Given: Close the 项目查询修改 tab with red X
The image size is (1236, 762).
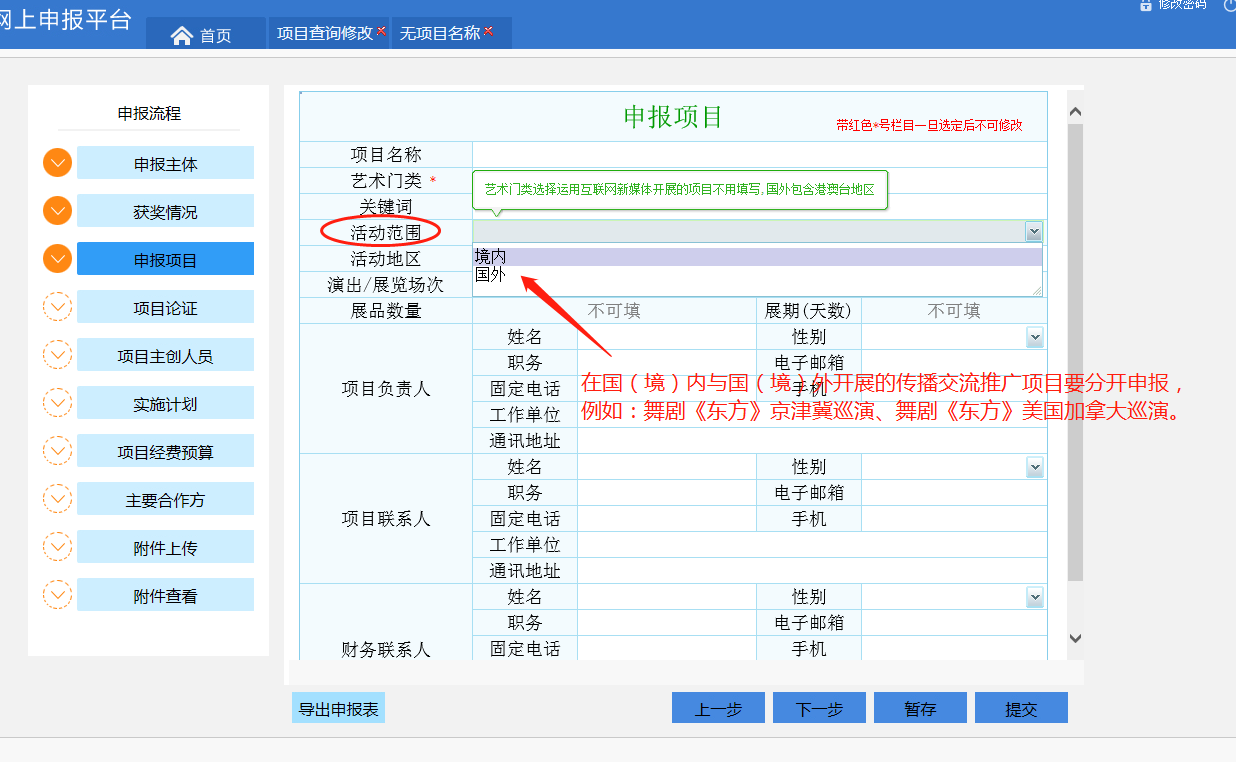Looking at the screenshot, I should (381, 31).
